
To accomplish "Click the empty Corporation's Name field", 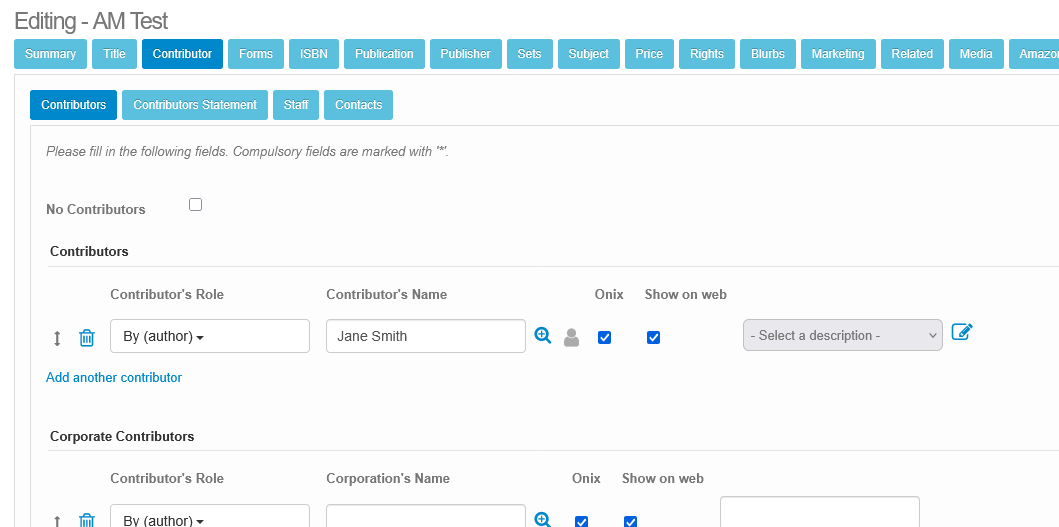I will [x=425, y=516].
